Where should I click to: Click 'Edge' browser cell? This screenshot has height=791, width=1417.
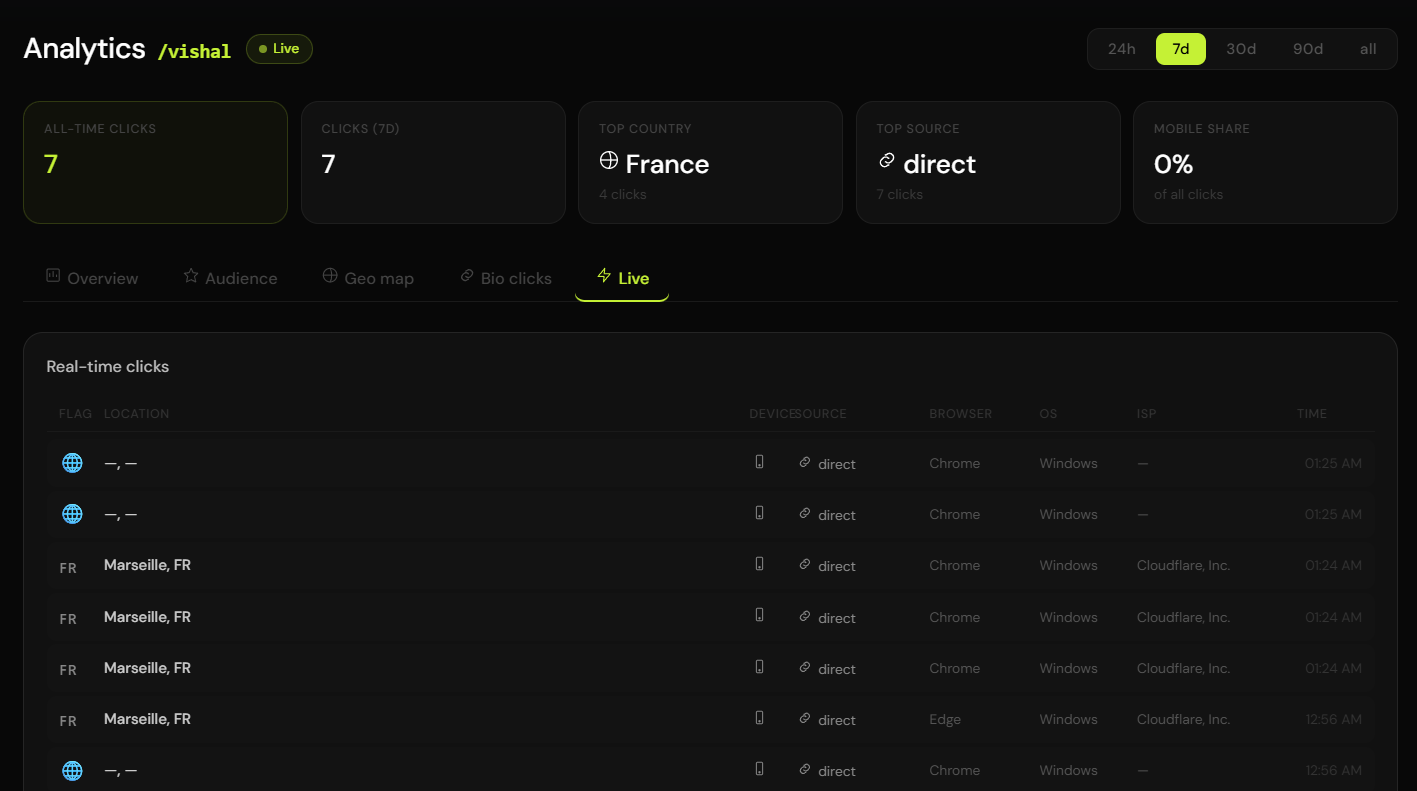945,719
